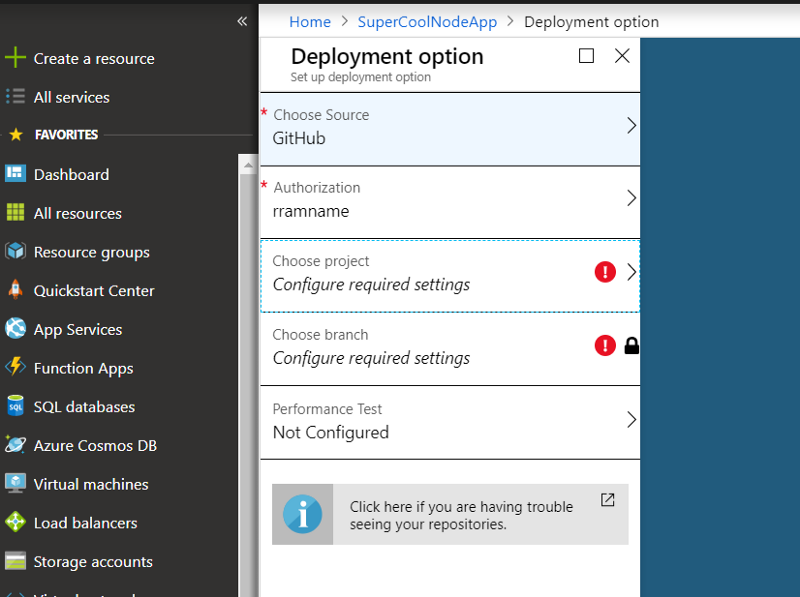Click the Virtual machines monitor icon

point(15,483)
